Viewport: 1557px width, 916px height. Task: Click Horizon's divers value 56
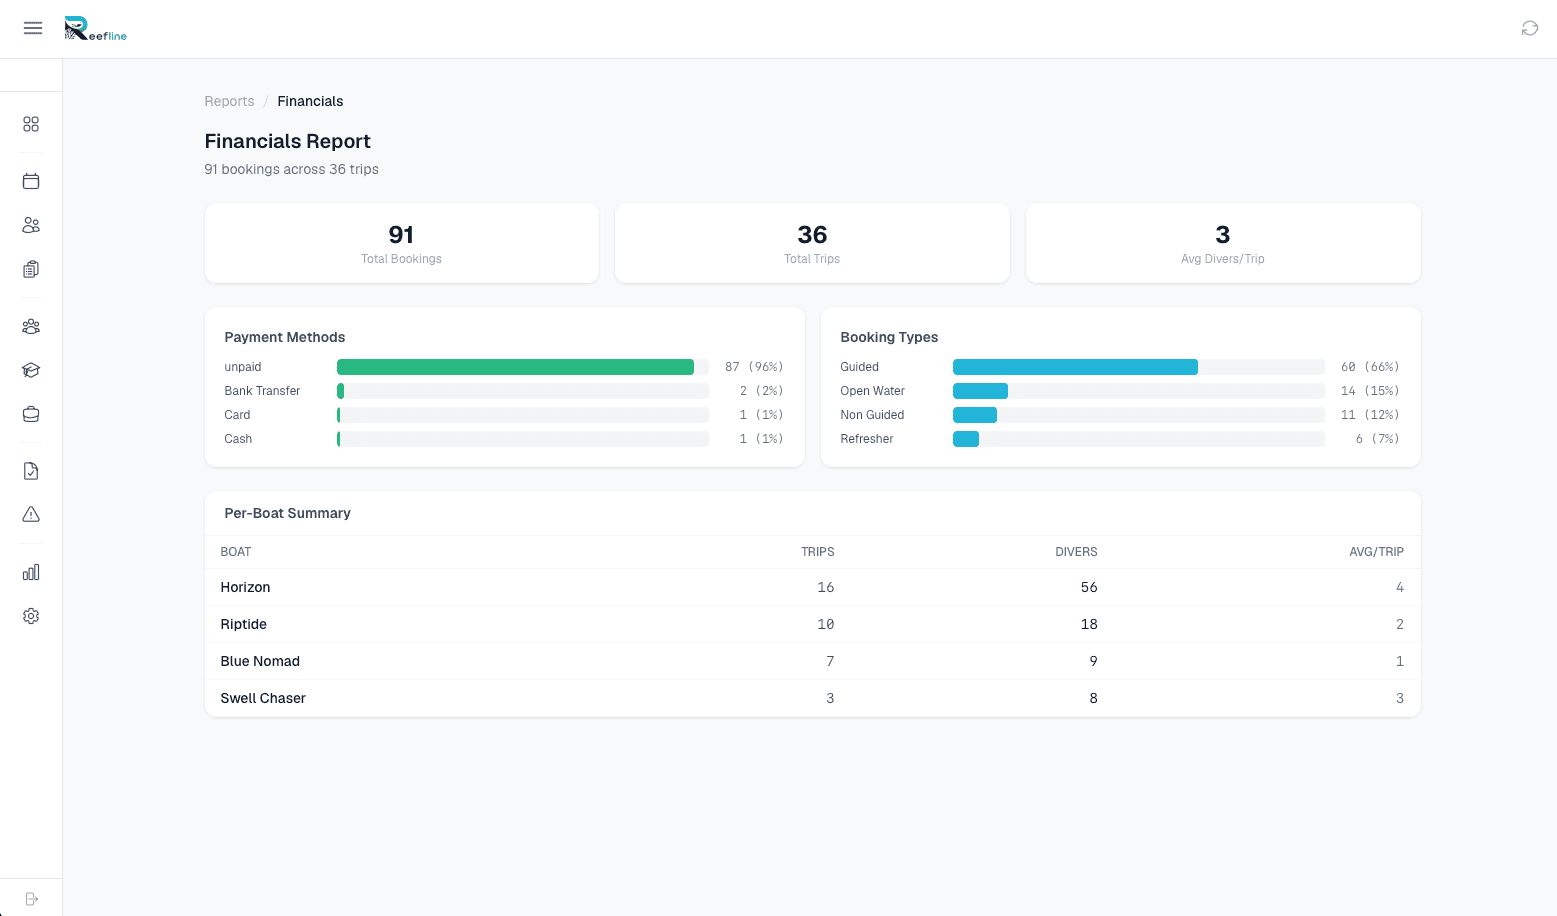(1089, 587)
